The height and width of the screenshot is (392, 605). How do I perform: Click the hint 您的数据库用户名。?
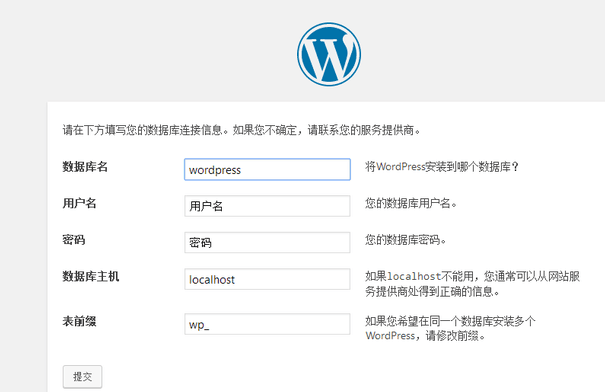coord(411,203)
